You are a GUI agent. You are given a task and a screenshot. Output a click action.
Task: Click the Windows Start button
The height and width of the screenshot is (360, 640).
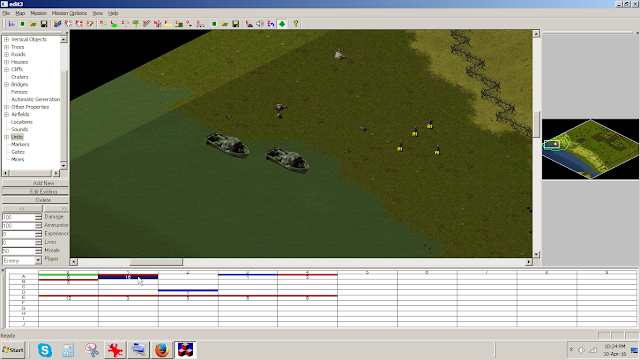(13, 350)
